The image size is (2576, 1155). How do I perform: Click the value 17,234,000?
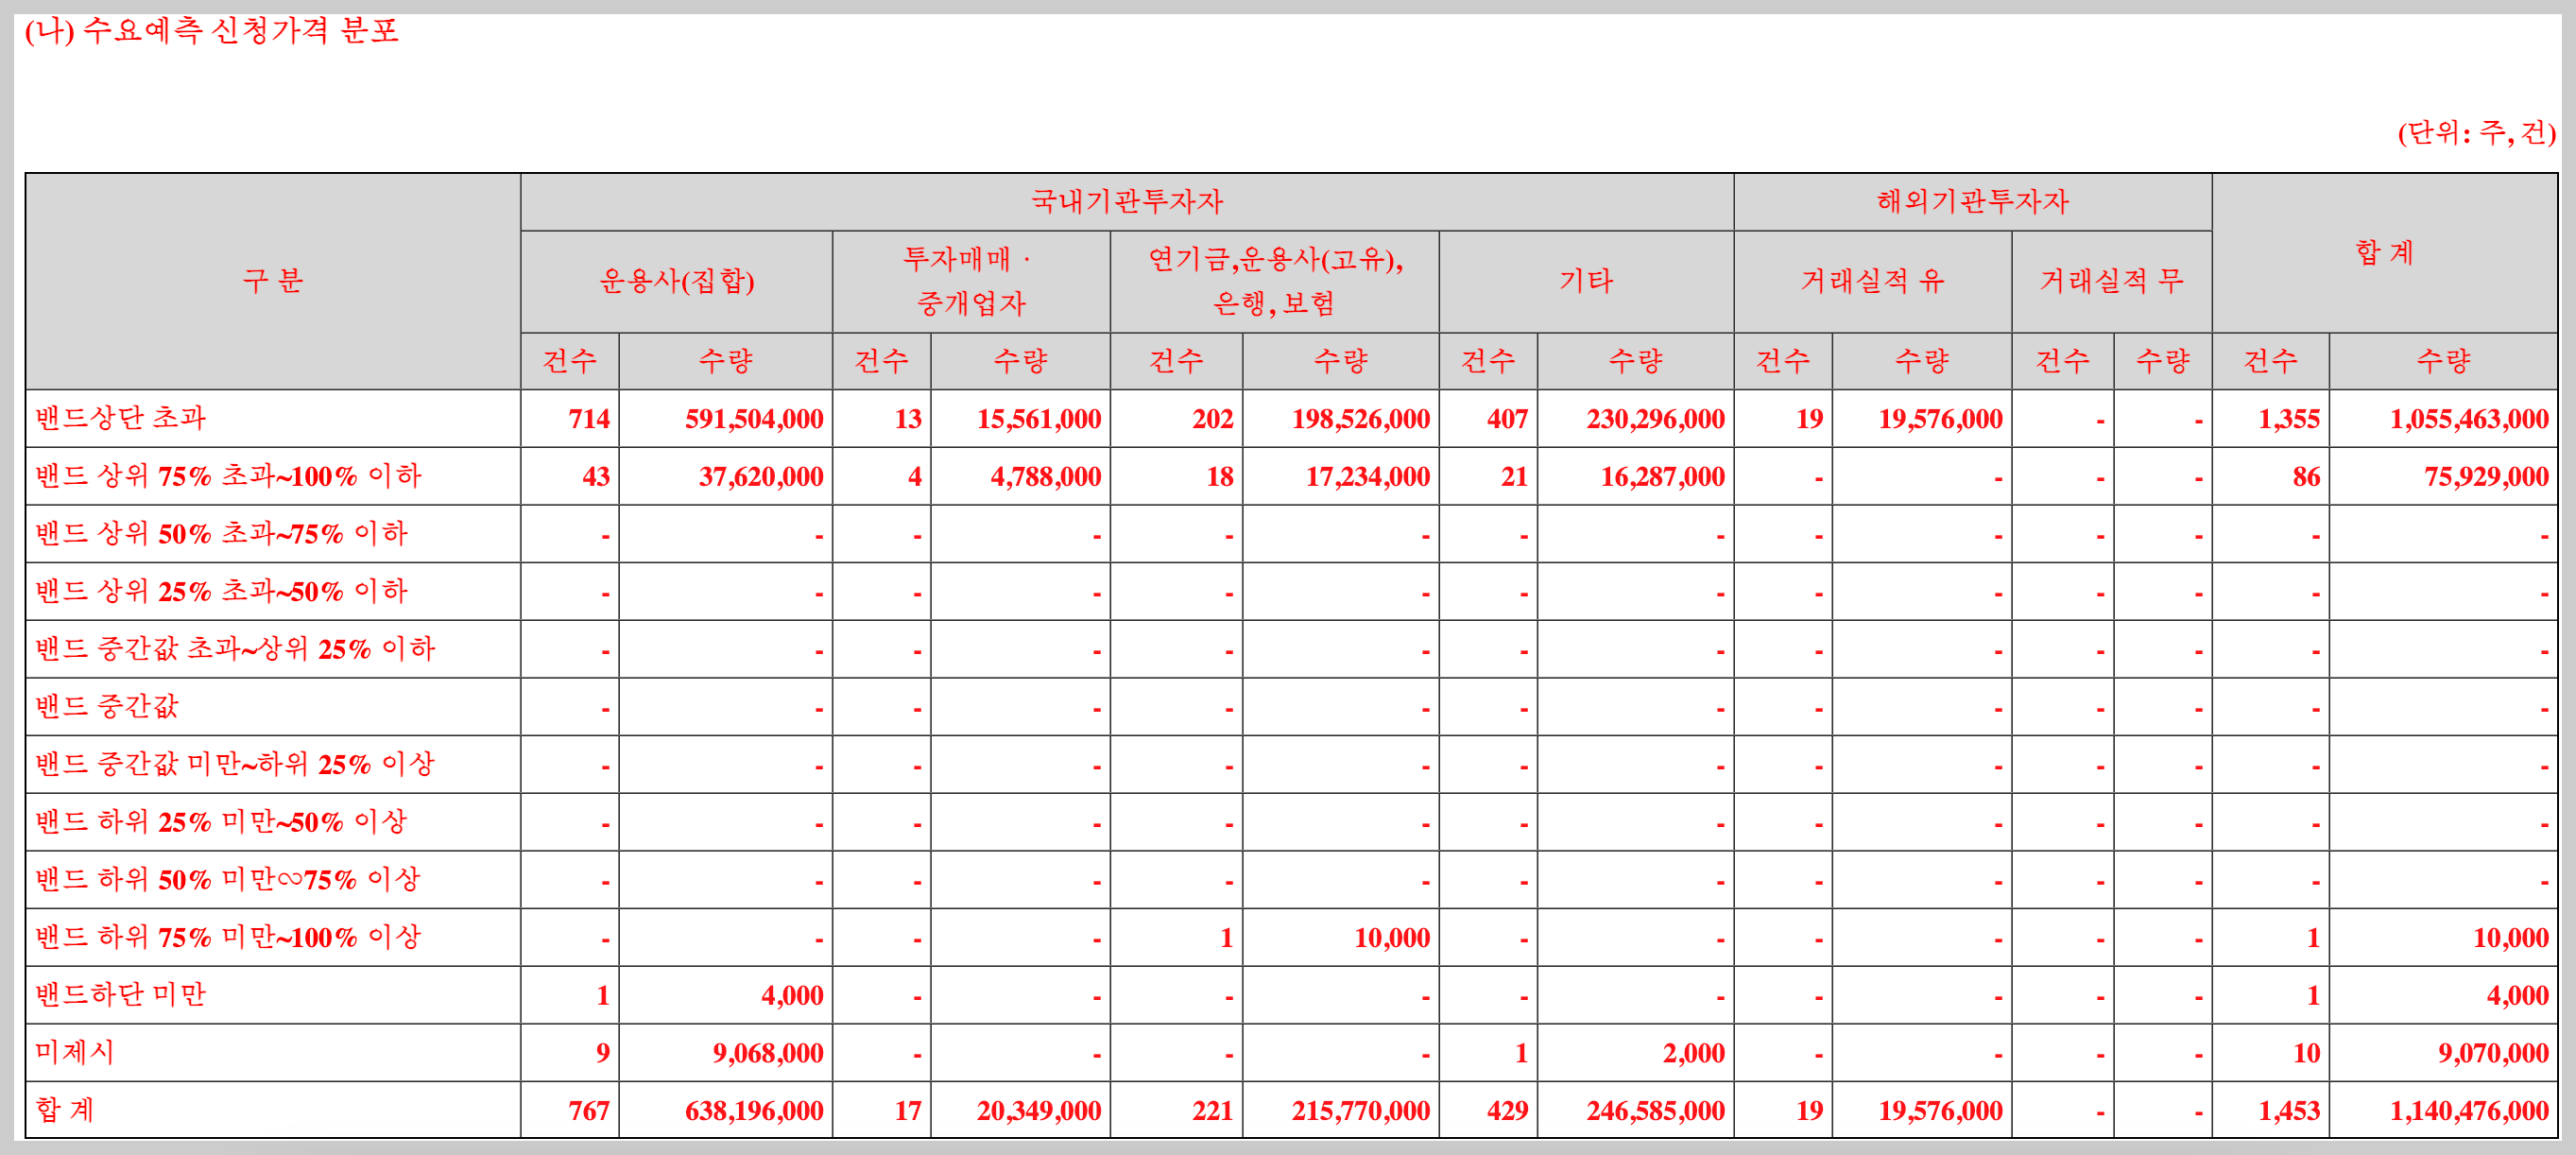[1368, 477]
